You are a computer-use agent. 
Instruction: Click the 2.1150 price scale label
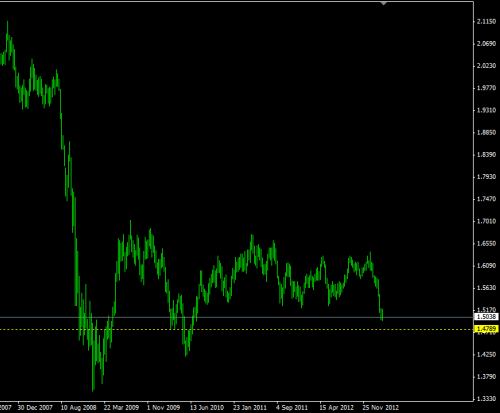coord(486,22)
